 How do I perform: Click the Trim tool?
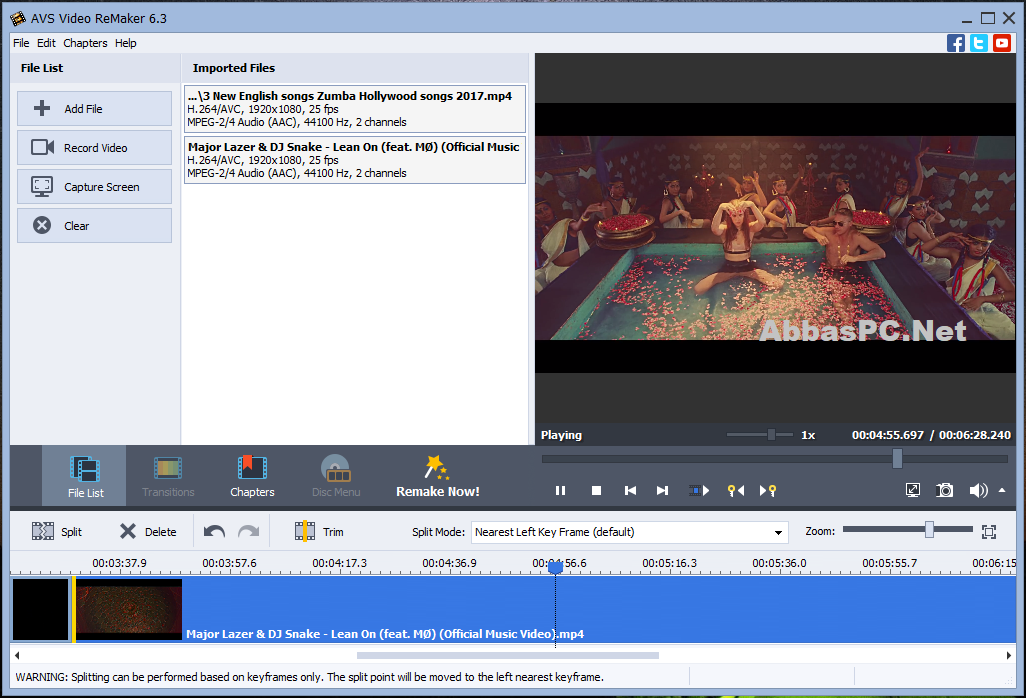319,532
